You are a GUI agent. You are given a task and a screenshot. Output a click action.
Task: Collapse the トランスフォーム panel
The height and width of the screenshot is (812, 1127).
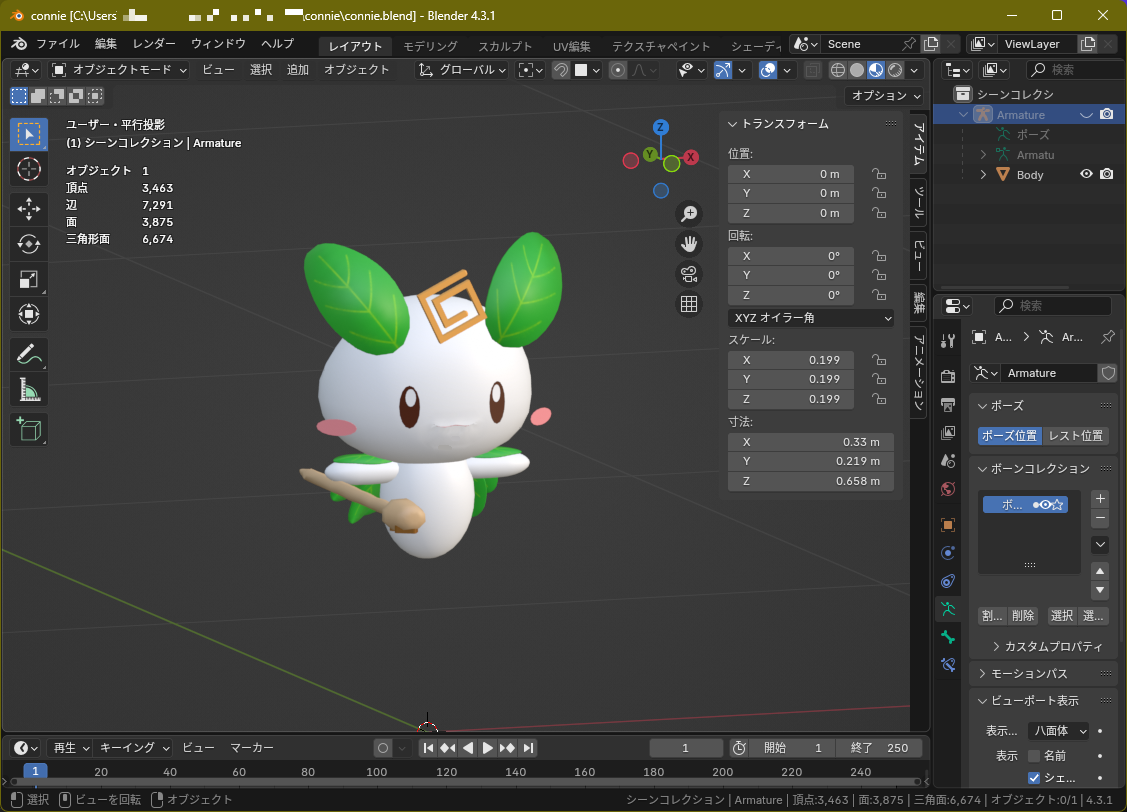732,124
